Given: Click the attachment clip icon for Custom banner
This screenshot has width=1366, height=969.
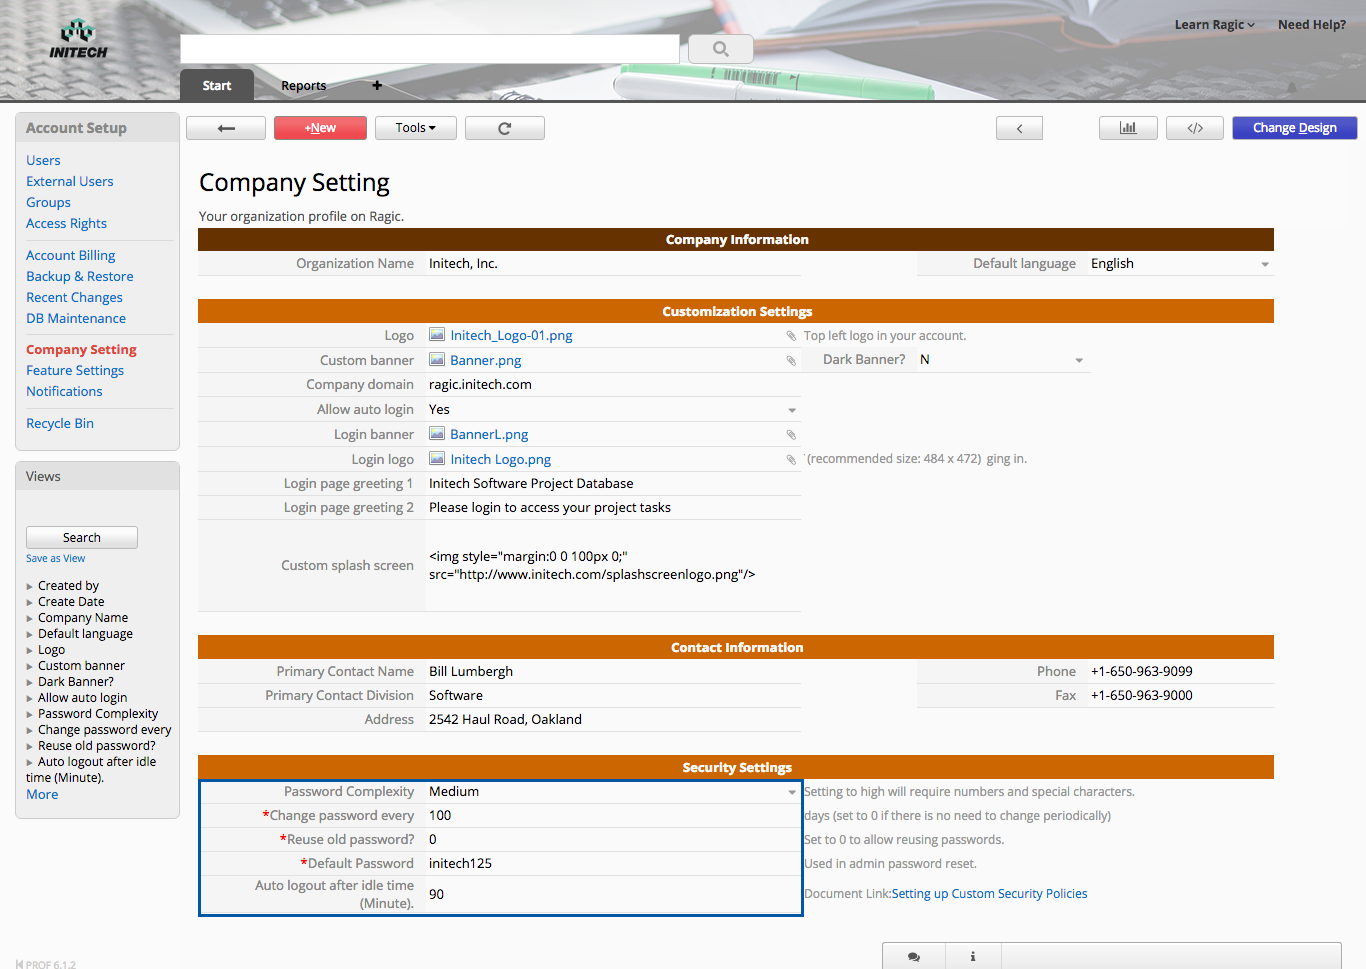Looking at the screenshot, I should pos(791,361).
